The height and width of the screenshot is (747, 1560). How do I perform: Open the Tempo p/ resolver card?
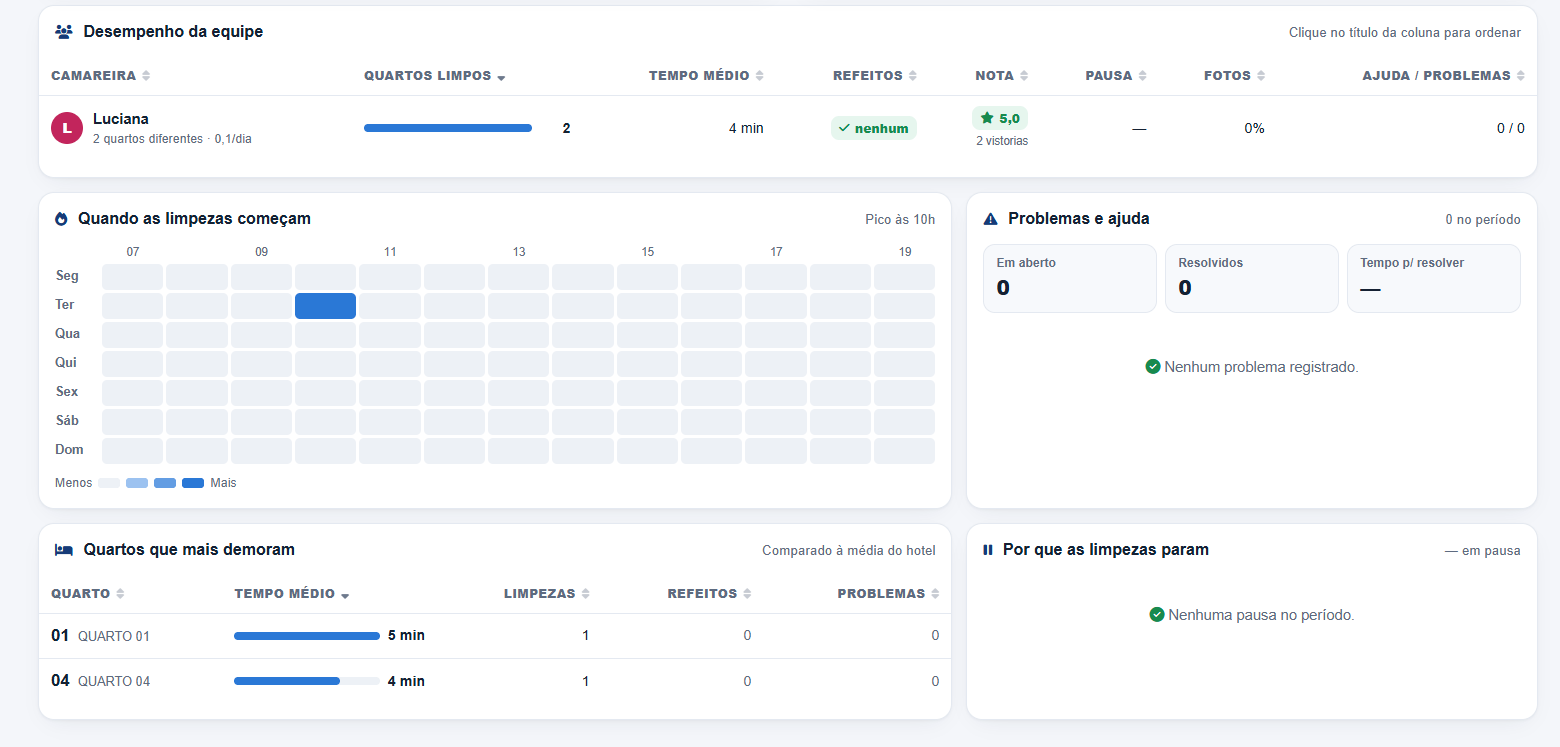pyautogui.click(x=1434, y=278)
